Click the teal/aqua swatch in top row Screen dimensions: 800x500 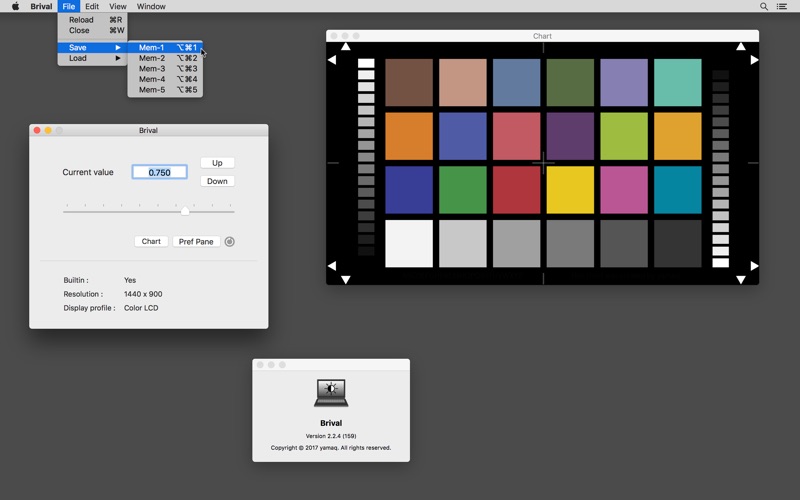tap(678, 82)
